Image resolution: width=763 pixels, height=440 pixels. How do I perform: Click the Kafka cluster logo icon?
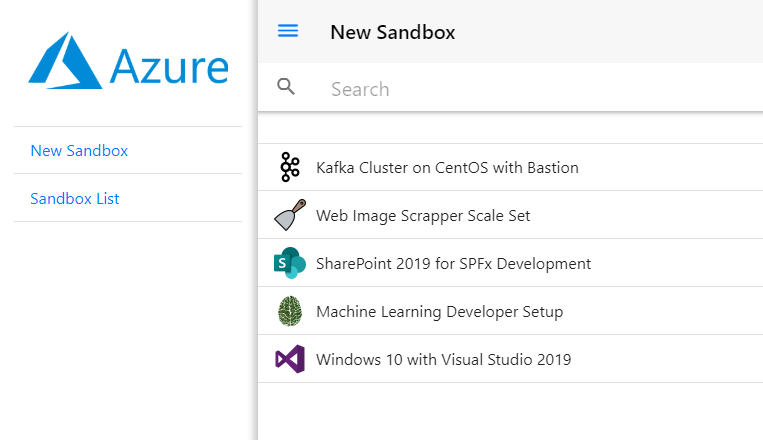tap(290, 167)
